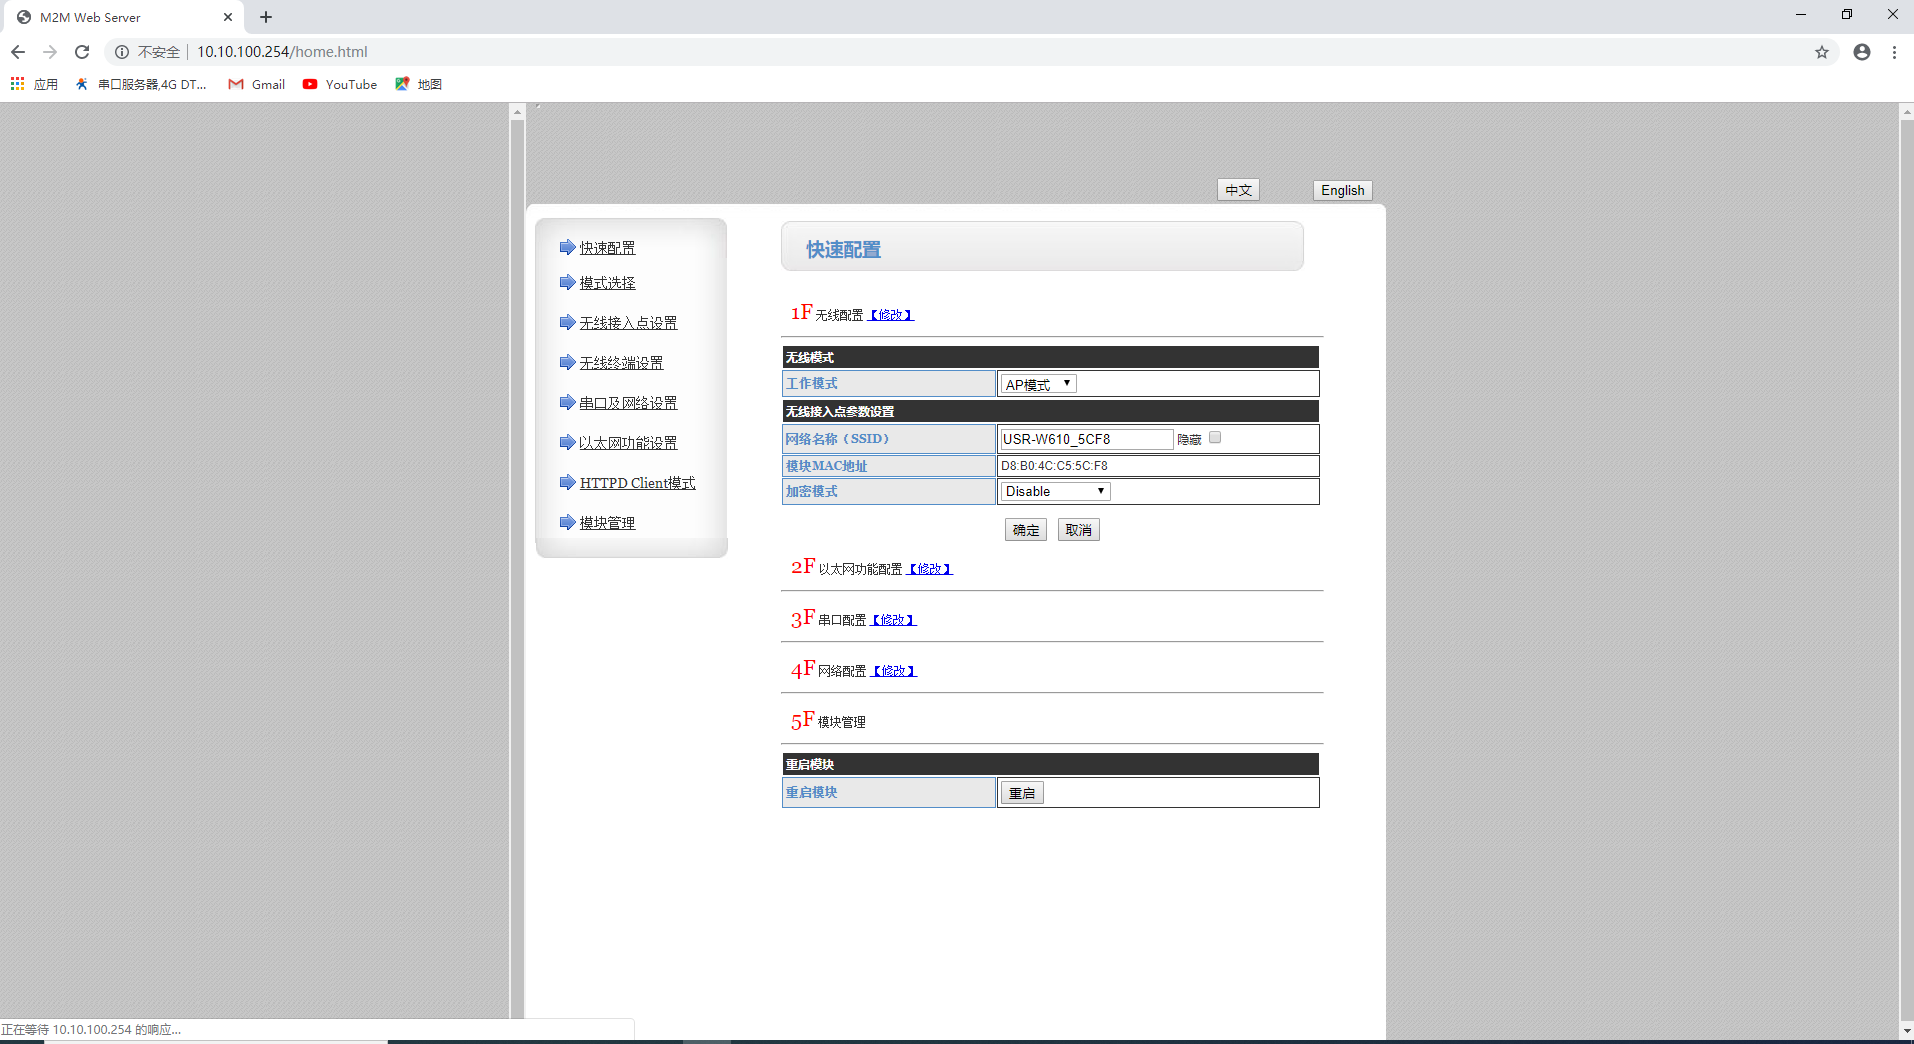Enable the hide SSID checkbox

click(x=1215, y=438)
